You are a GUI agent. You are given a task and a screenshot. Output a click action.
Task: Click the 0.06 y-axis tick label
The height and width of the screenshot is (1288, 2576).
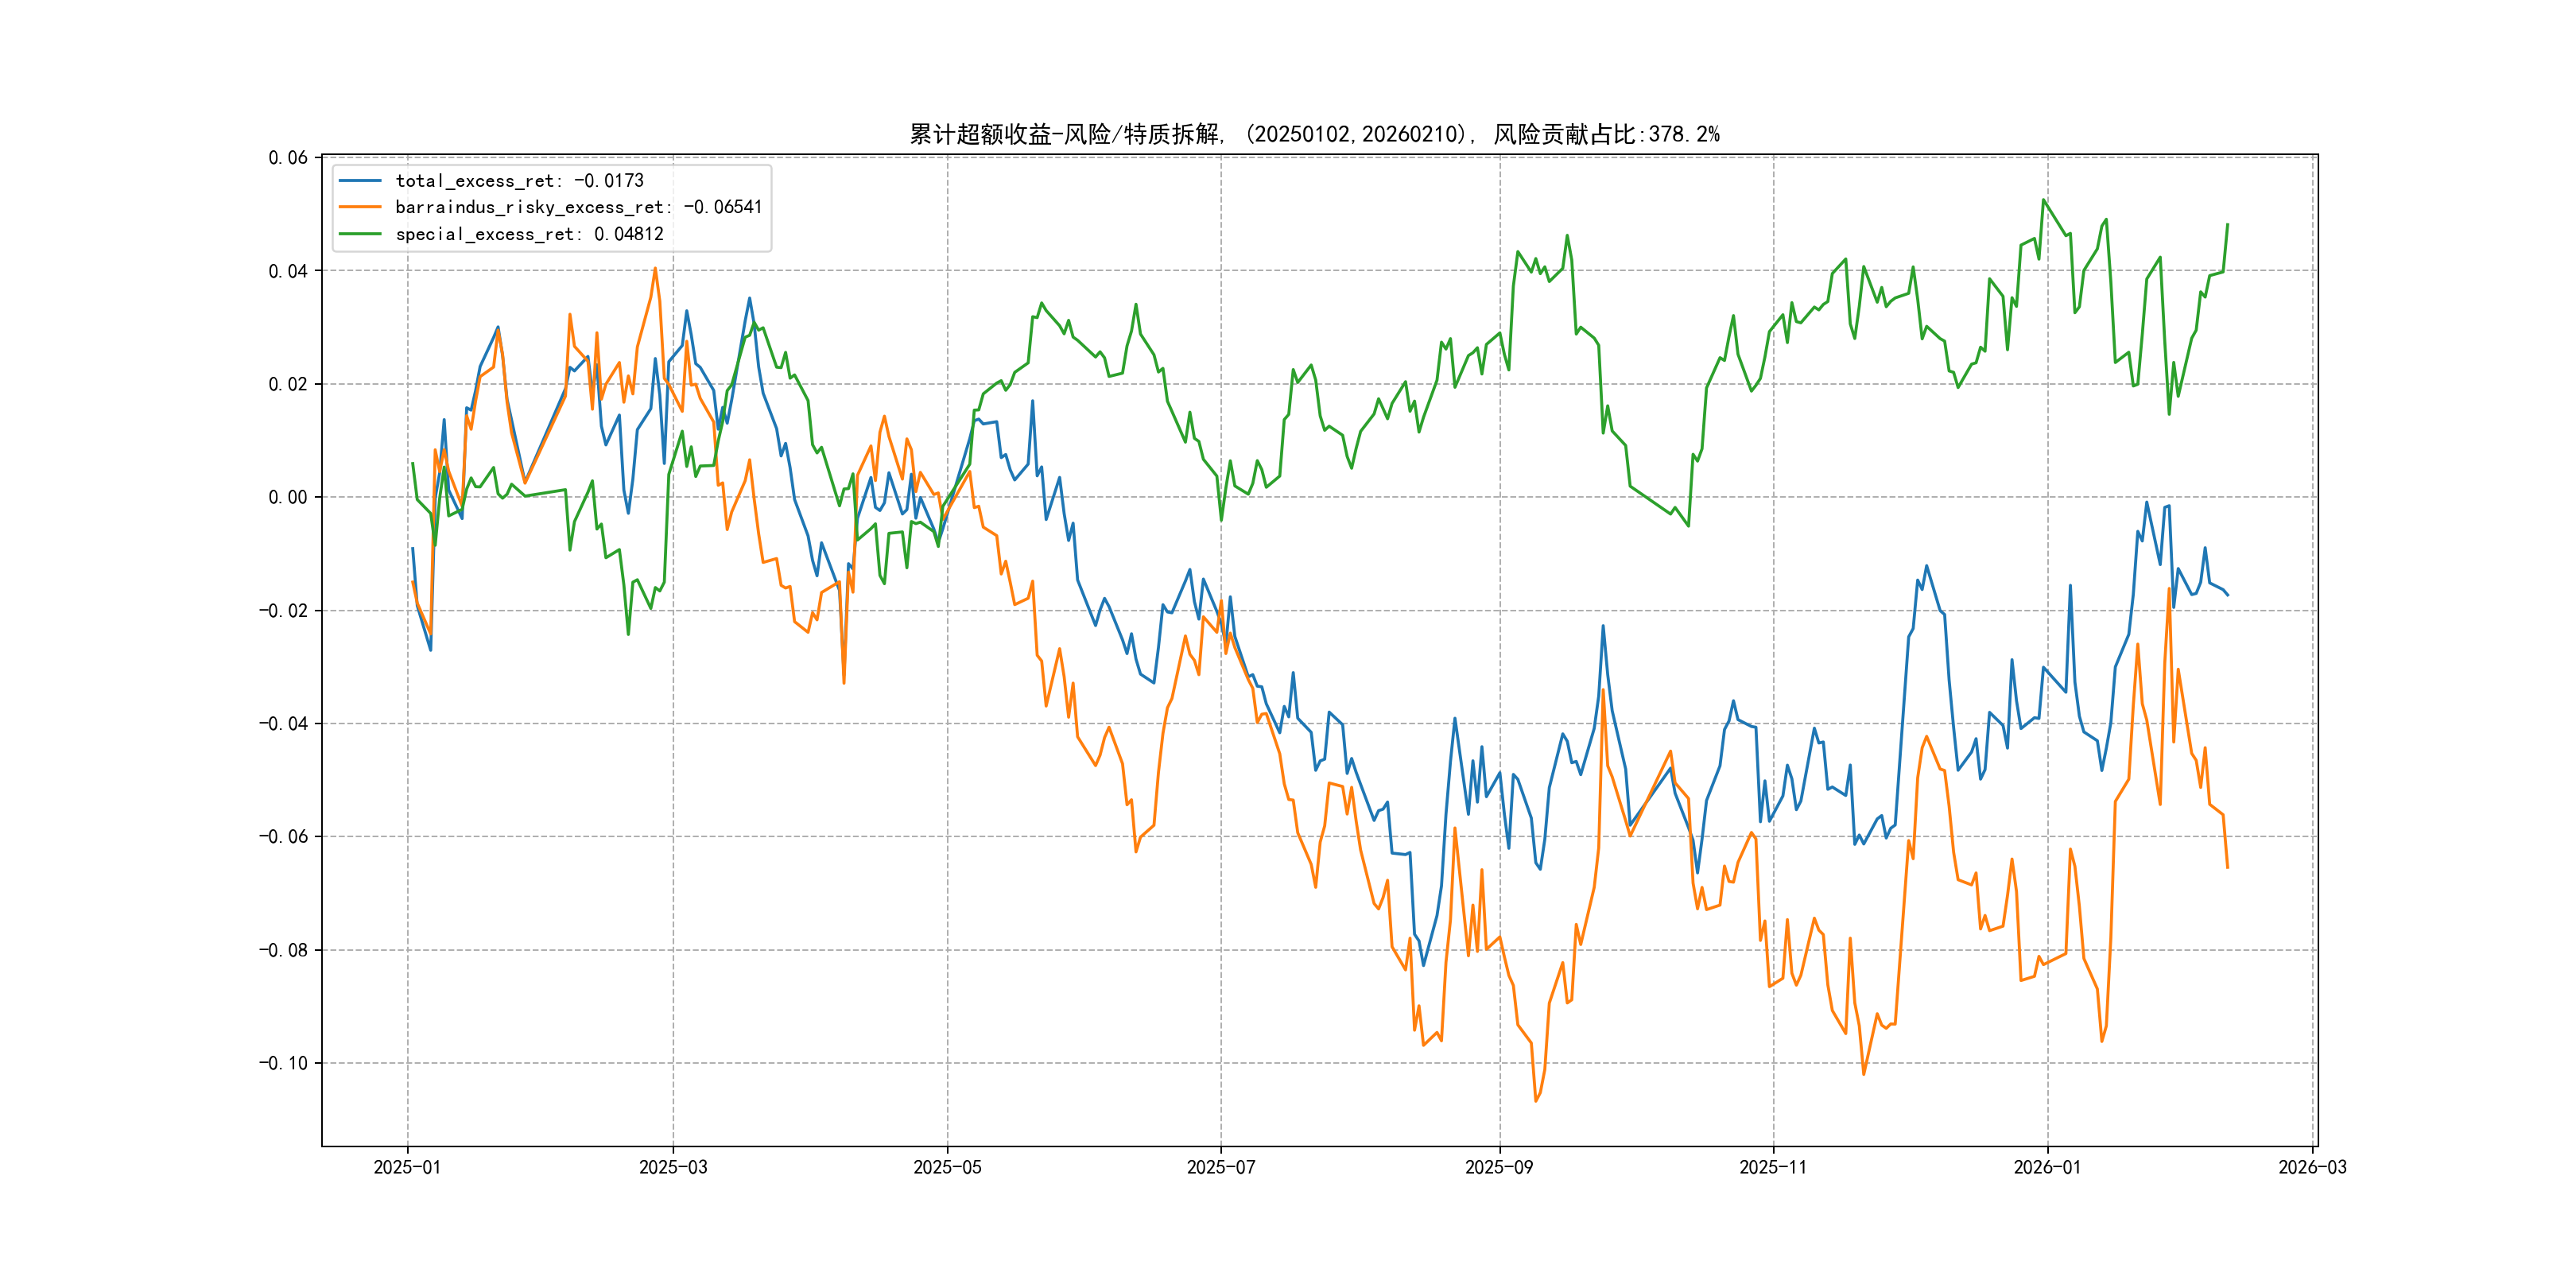click(288, 158)
